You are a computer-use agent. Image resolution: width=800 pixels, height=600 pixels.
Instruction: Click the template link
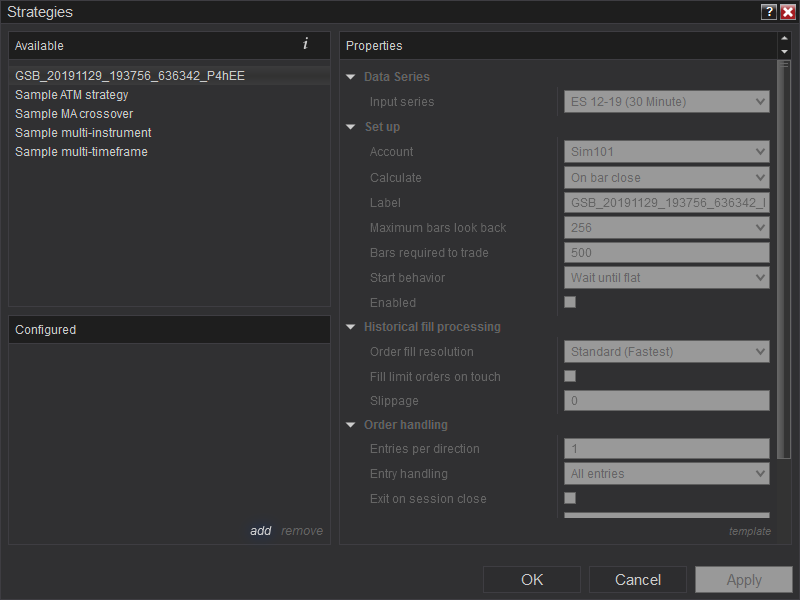tap(749, 531)
